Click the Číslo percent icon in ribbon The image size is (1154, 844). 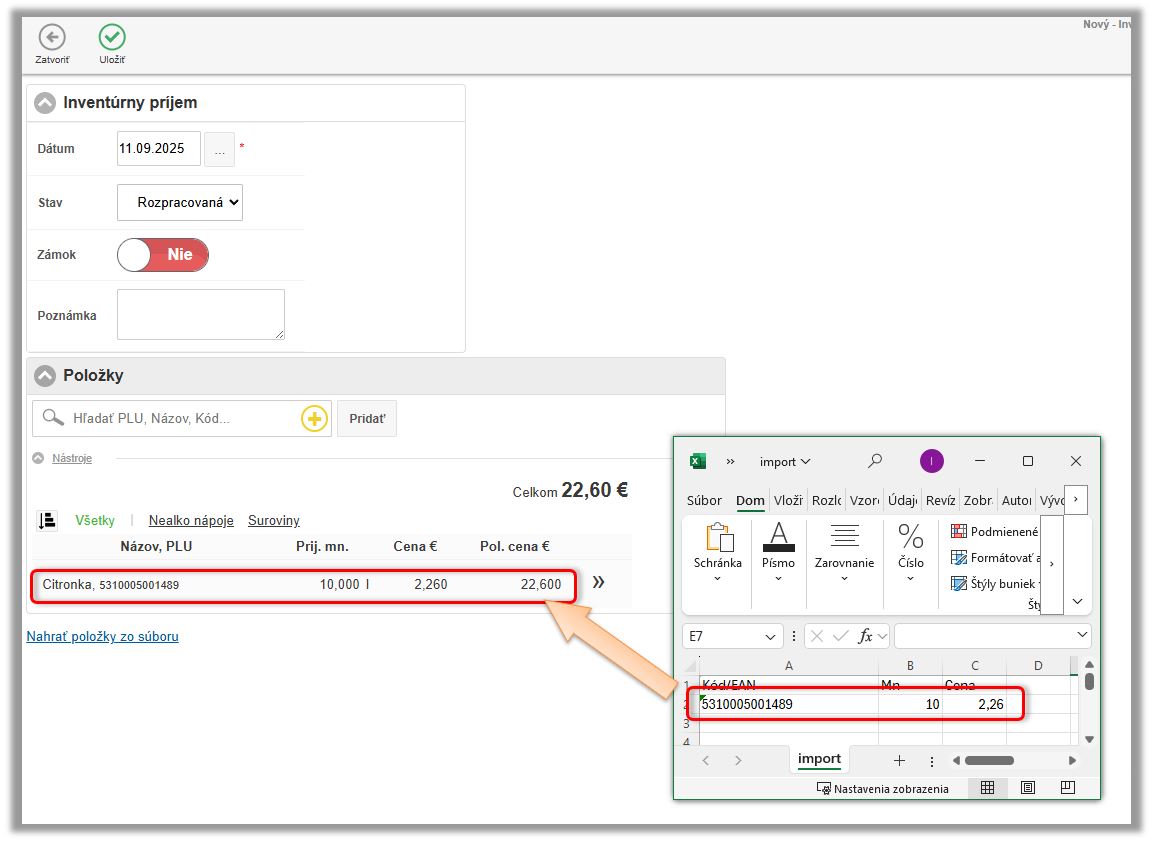pyautogui.click(x=910, y=537)
